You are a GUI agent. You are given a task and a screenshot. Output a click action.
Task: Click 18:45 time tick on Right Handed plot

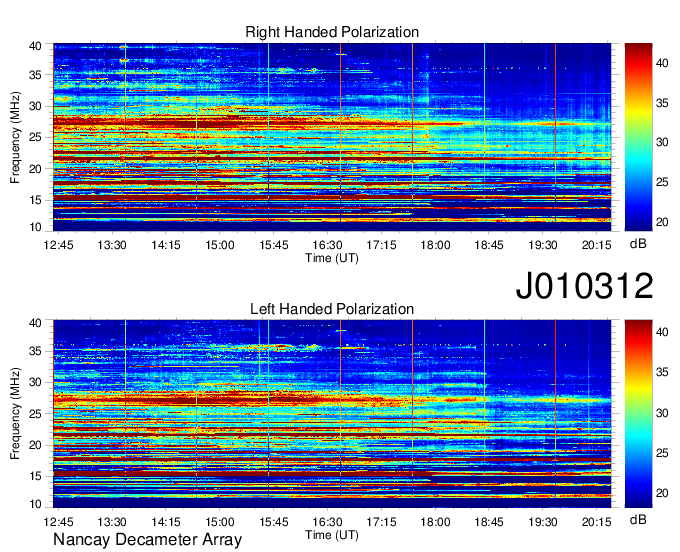pos(489,245)
